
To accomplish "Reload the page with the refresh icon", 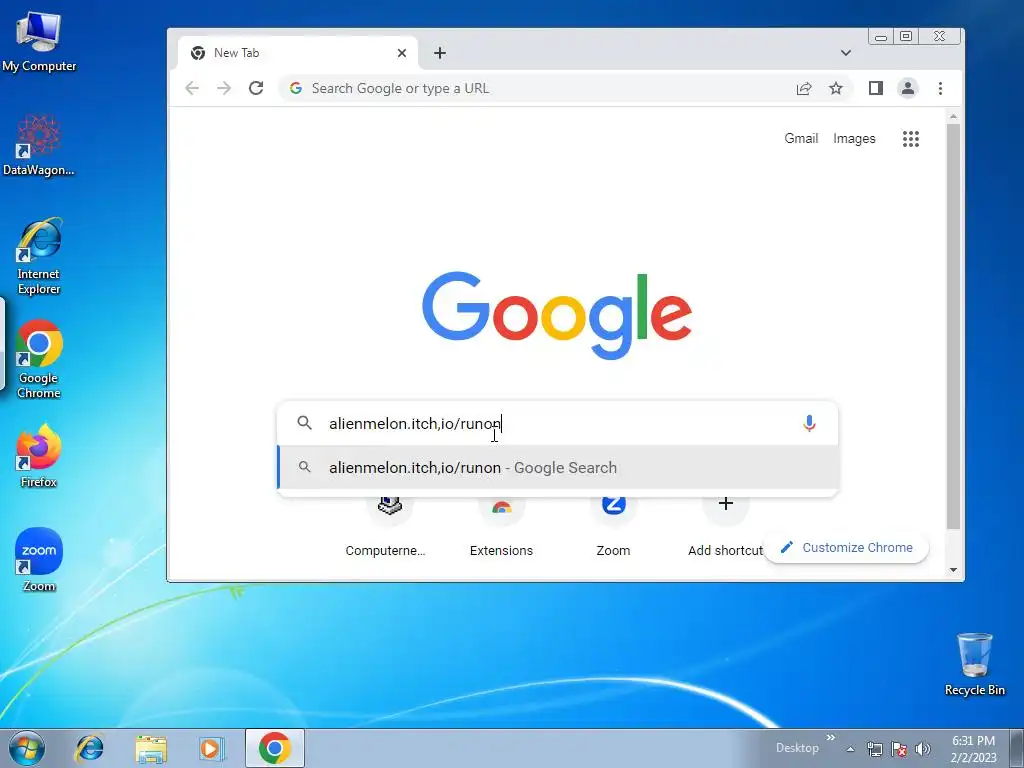I will pyautogui.click(x=256, y=88).
